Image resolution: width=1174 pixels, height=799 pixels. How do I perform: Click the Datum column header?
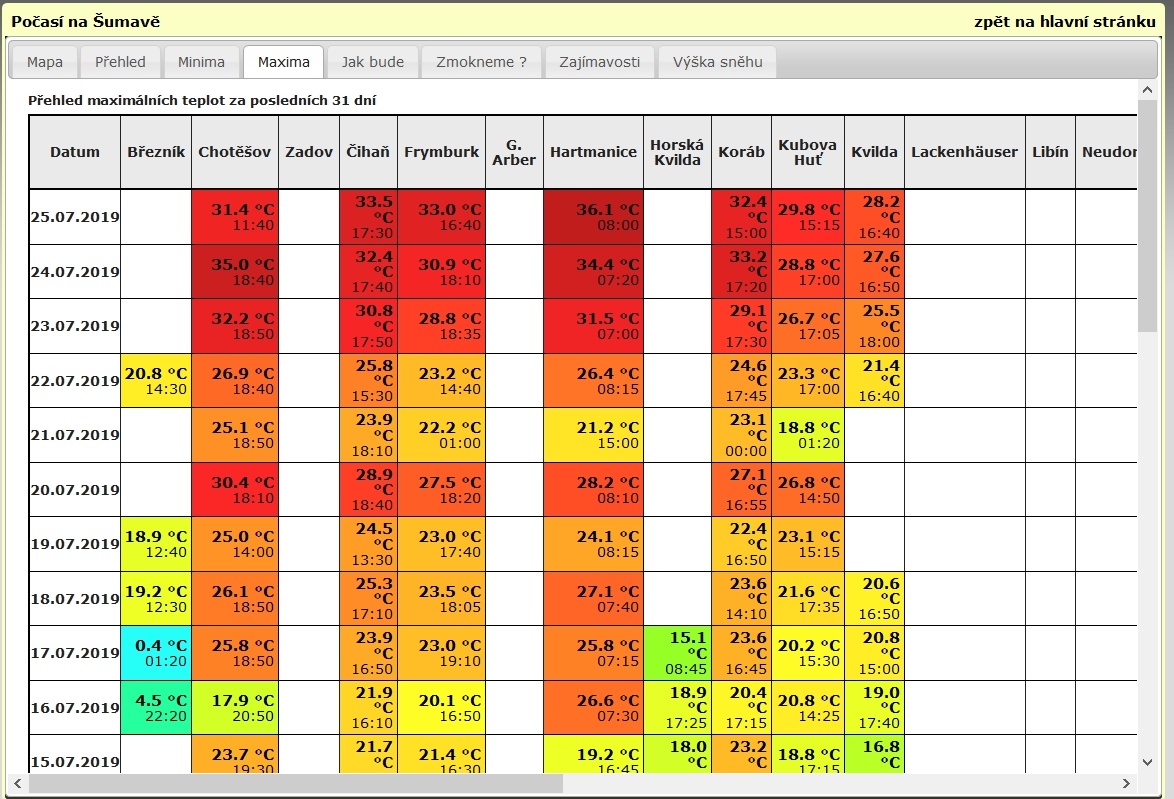coord(75,152)
